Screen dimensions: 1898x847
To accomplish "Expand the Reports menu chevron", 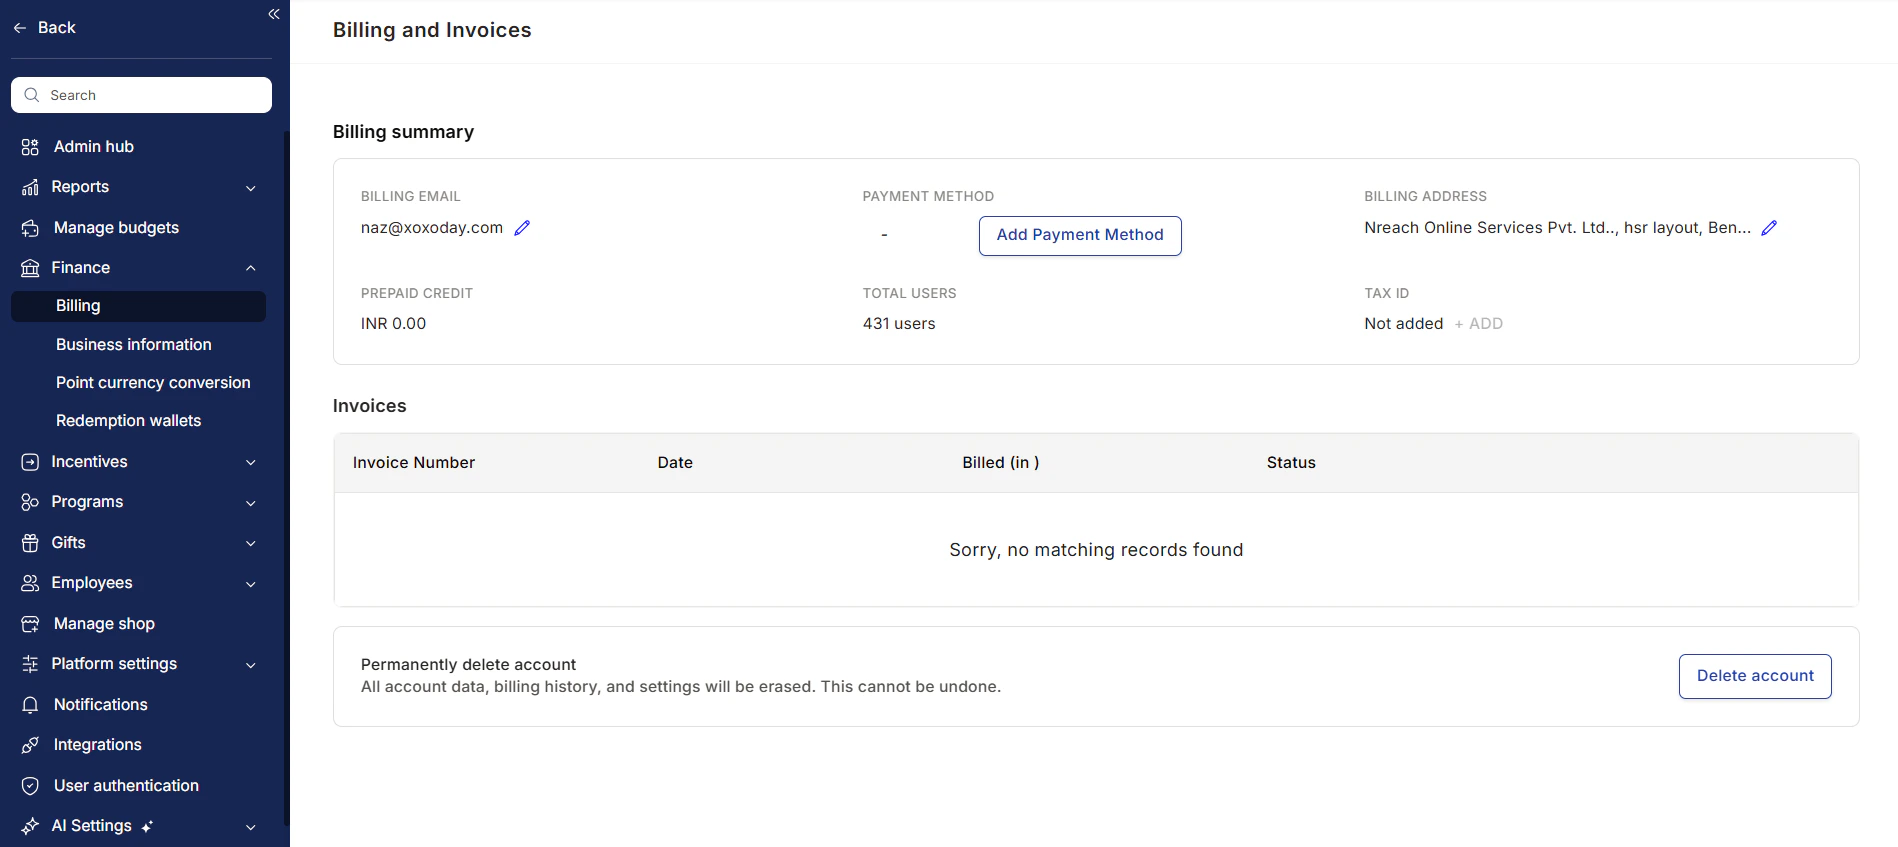I will click(251, 188).
